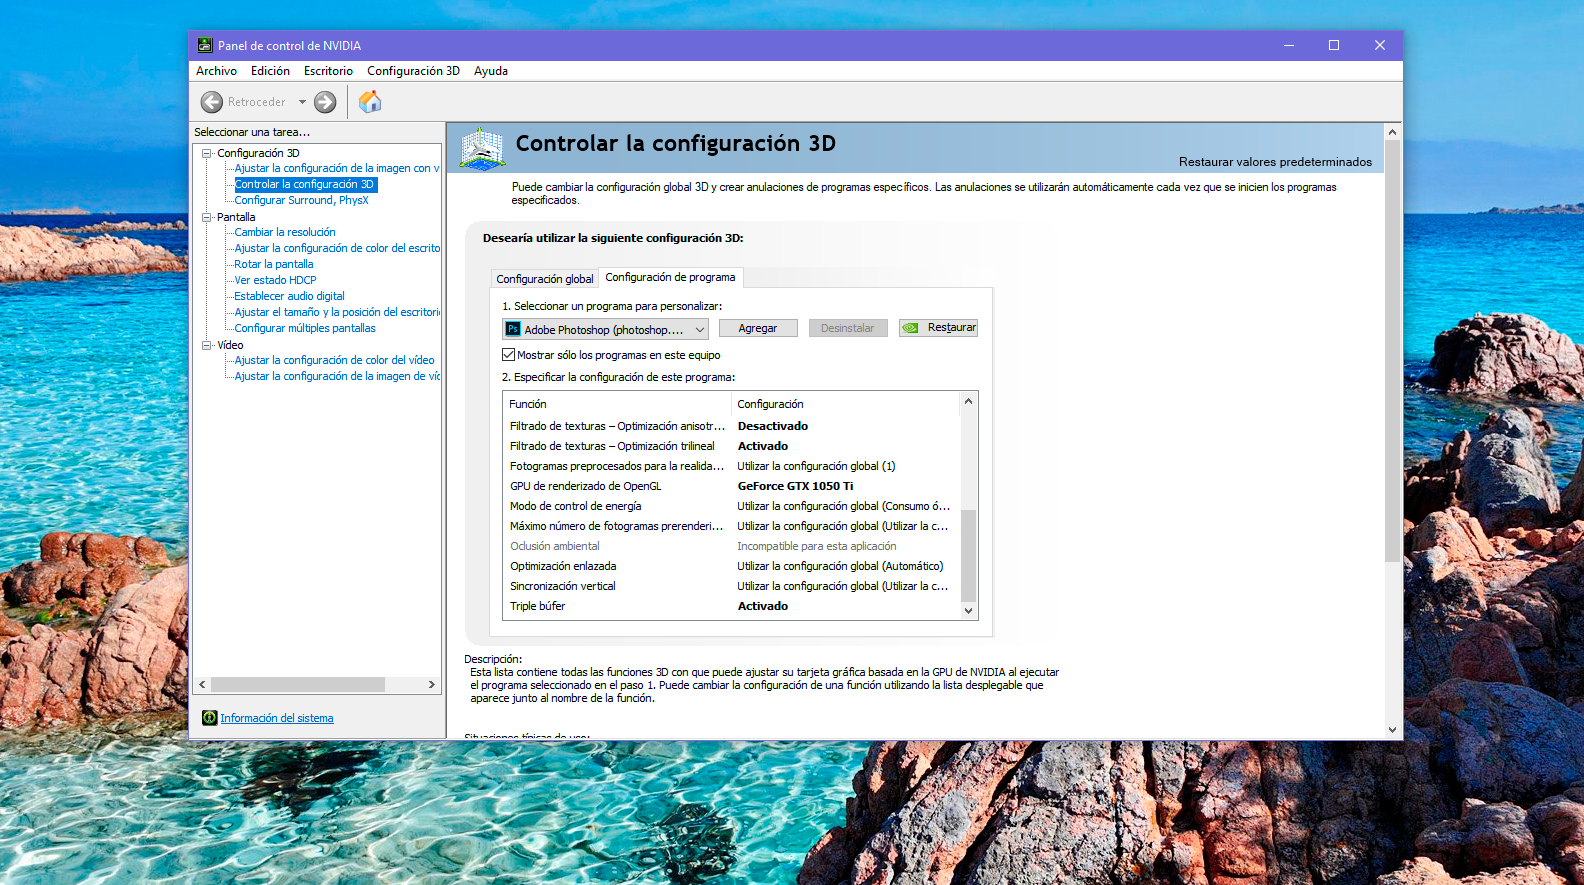Select the Filtrado de texturas Optimización anisotrópica row
Screen dimensions: 1584x885
732,426
